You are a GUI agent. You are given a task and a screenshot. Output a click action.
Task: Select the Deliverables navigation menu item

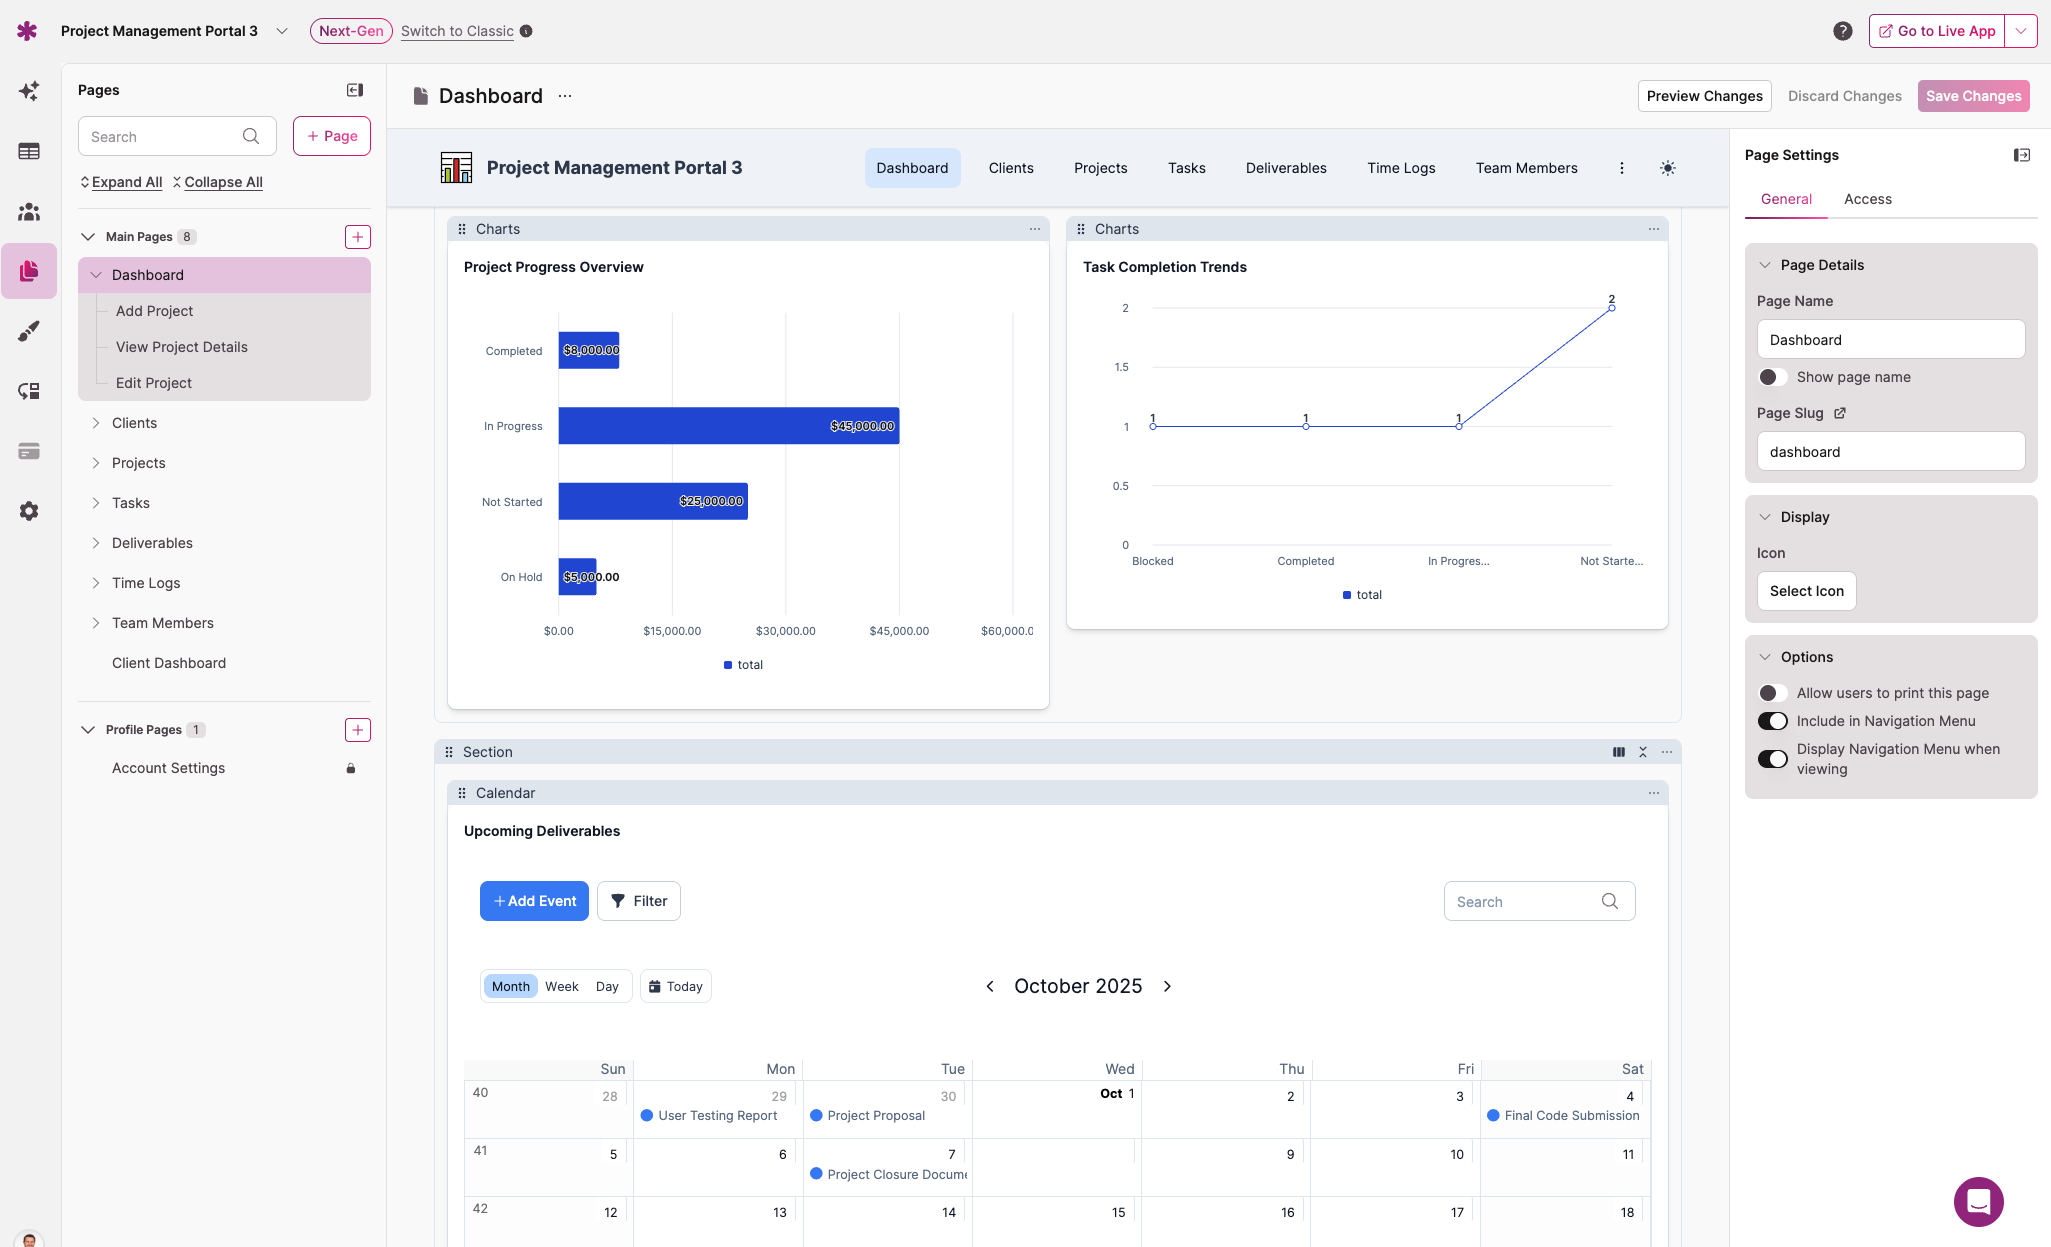1286,168
